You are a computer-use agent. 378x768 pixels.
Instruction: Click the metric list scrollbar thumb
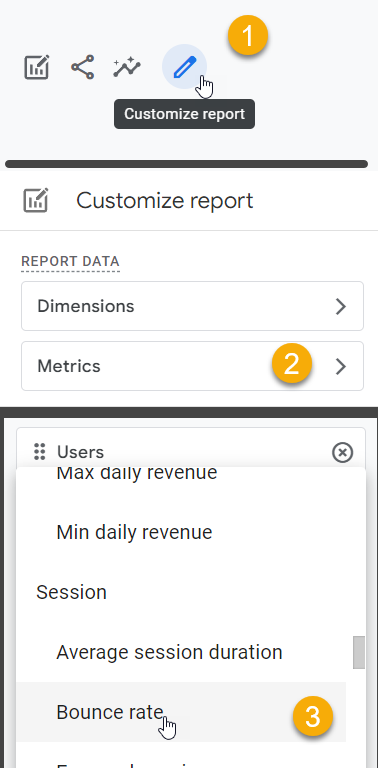coord(359,652)
